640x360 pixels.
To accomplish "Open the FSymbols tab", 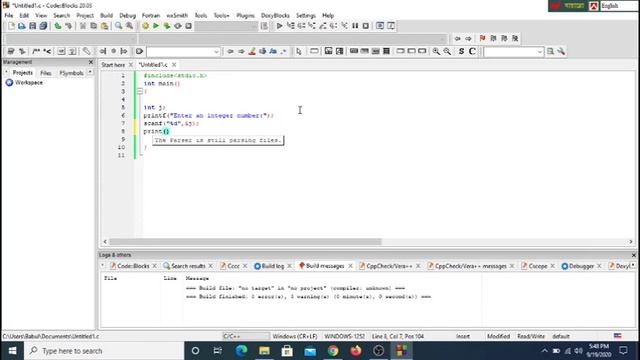I will pos(71,73).
